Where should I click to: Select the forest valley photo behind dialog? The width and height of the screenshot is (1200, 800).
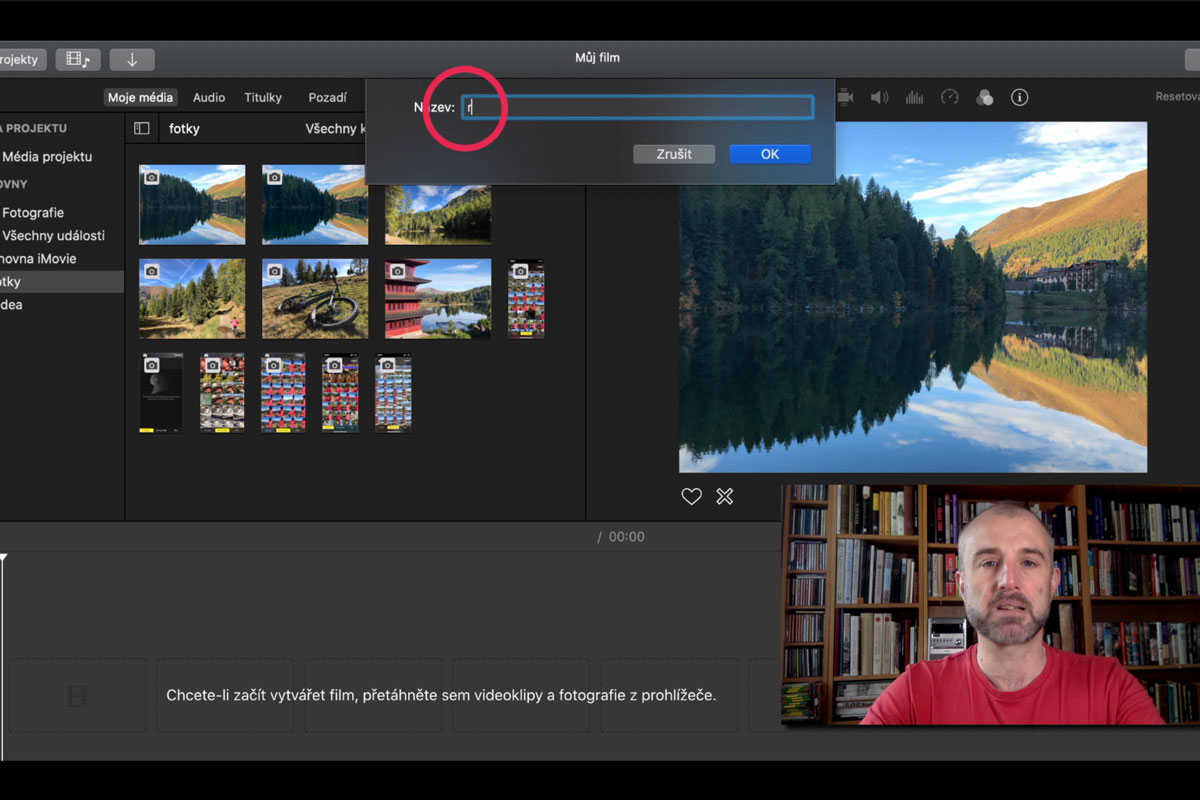438,213
